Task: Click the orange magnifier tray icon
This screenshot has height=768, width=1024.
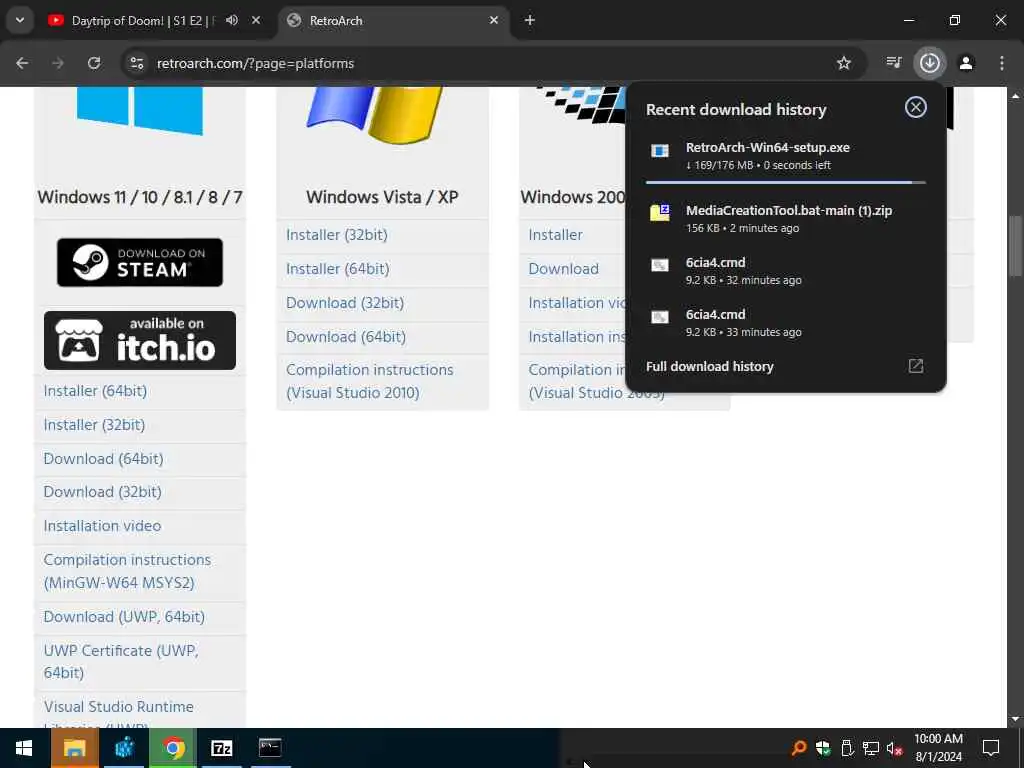Action: [x=798, y=748]
